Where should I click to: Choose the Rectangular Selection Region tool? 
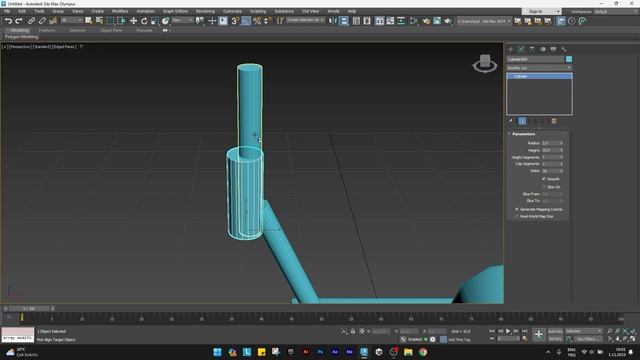pyautogui.click(x=110, y=21)
